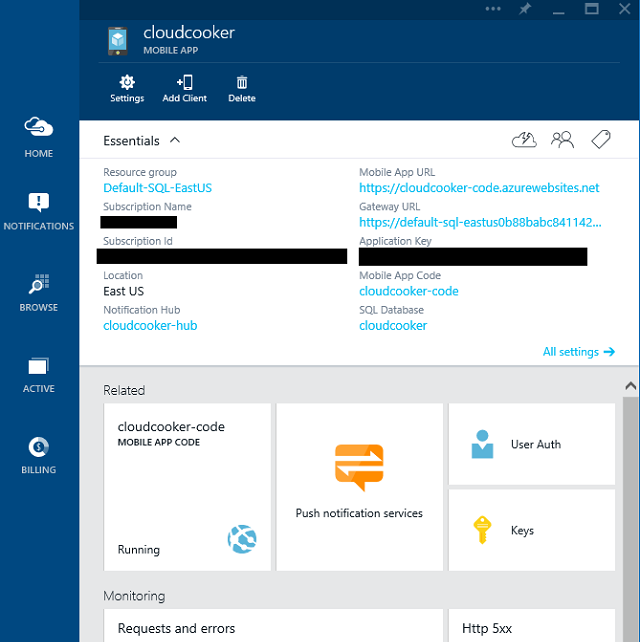Open the cloudcooker-code.azurewebsites.net URL
The width and height of the screenshot is (640, 642).
click(479, 188)
